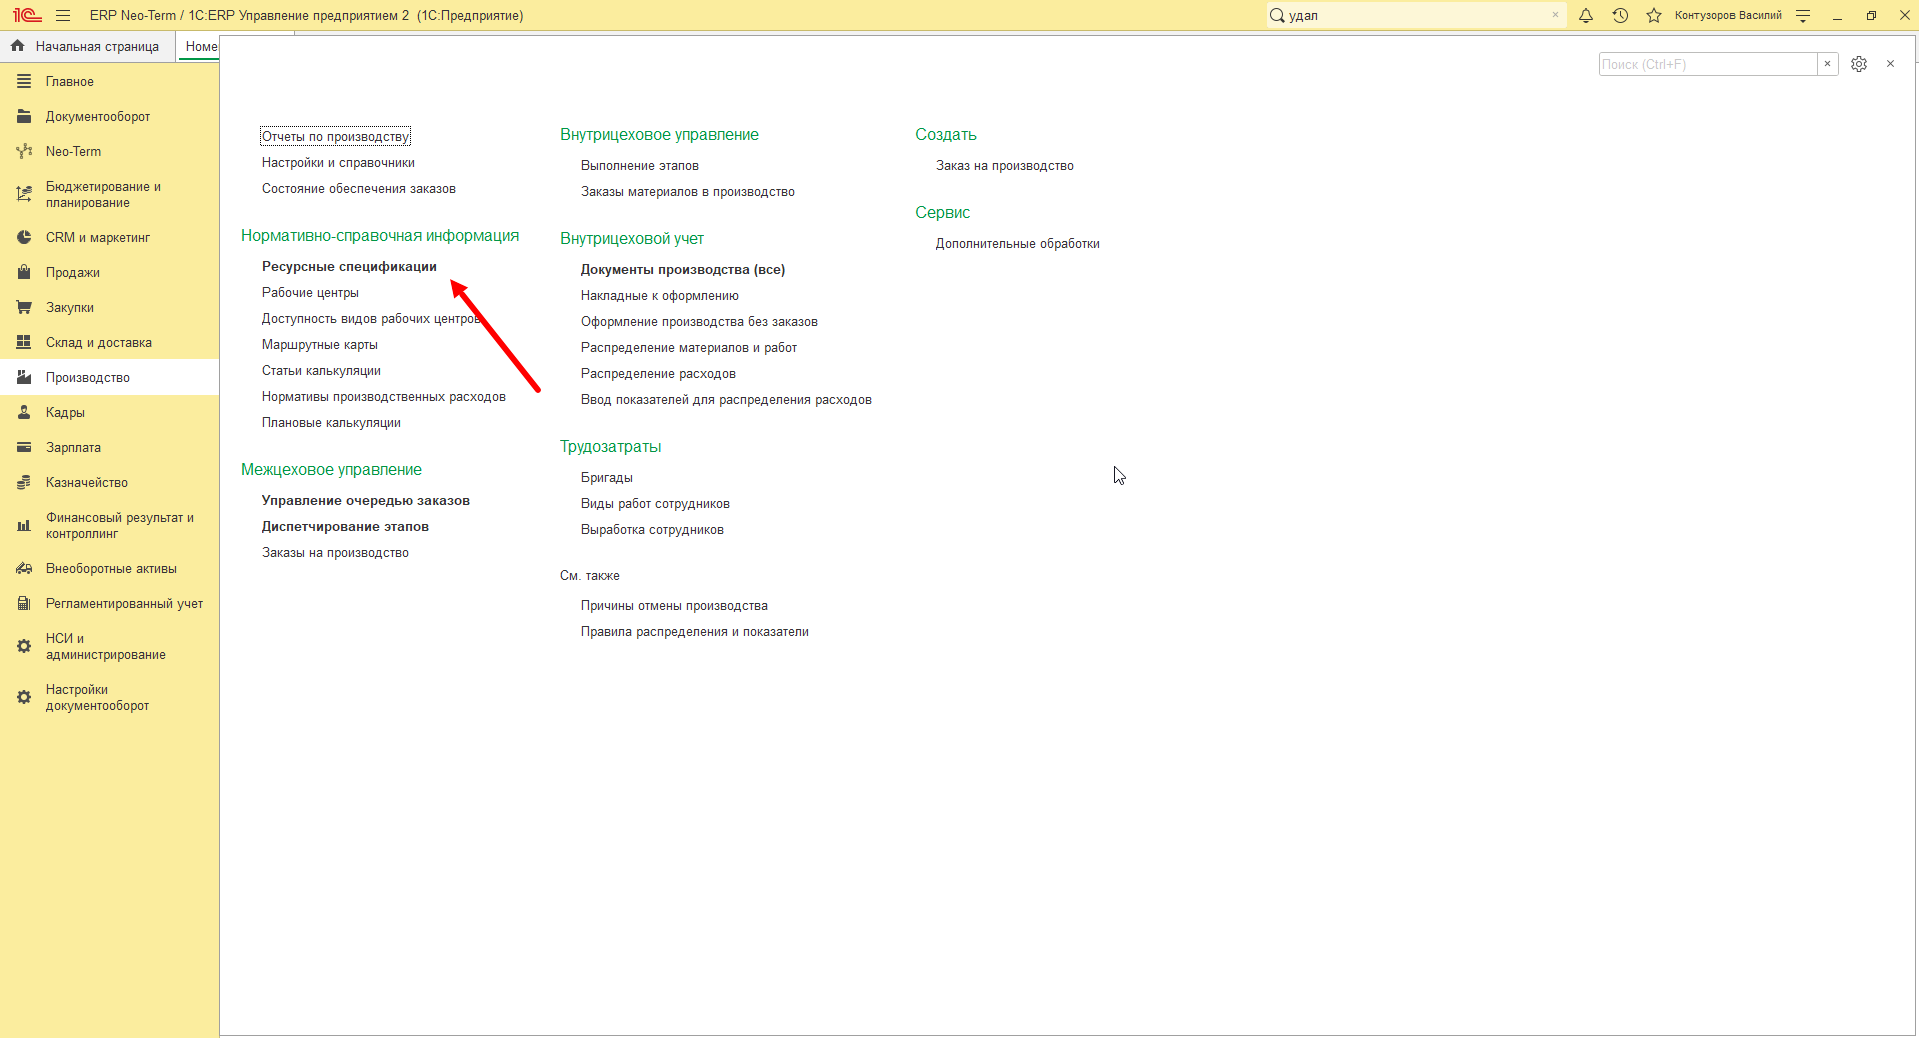Open the history clock icon
This screenshot has height=1038, width=1919.
1620,15
